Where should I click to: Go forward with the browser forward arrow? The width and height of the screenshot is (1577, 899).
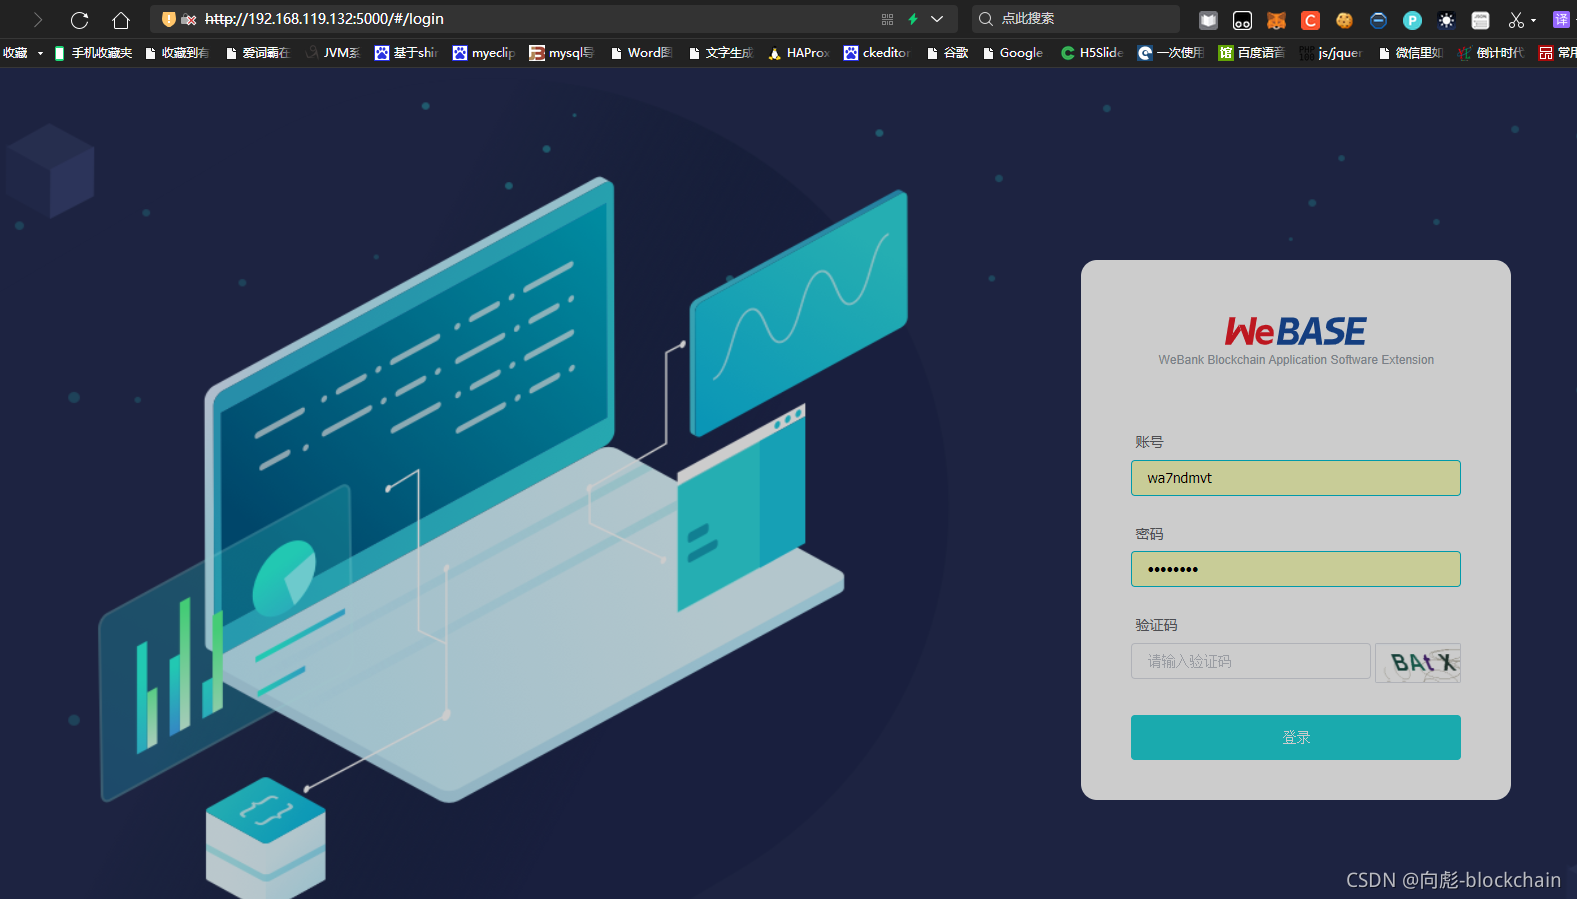coord(38,19)
